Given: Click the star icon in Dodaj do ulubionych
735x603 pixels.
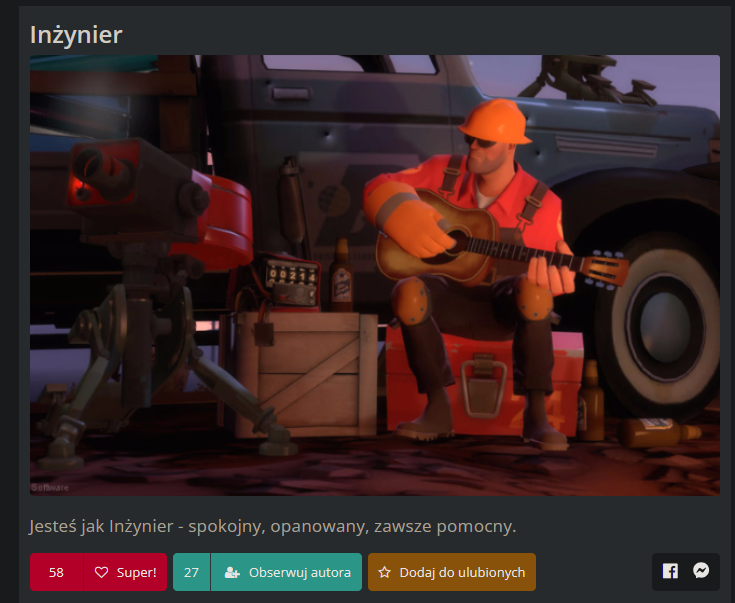Looking at the screenshot, I should (384, 573).
